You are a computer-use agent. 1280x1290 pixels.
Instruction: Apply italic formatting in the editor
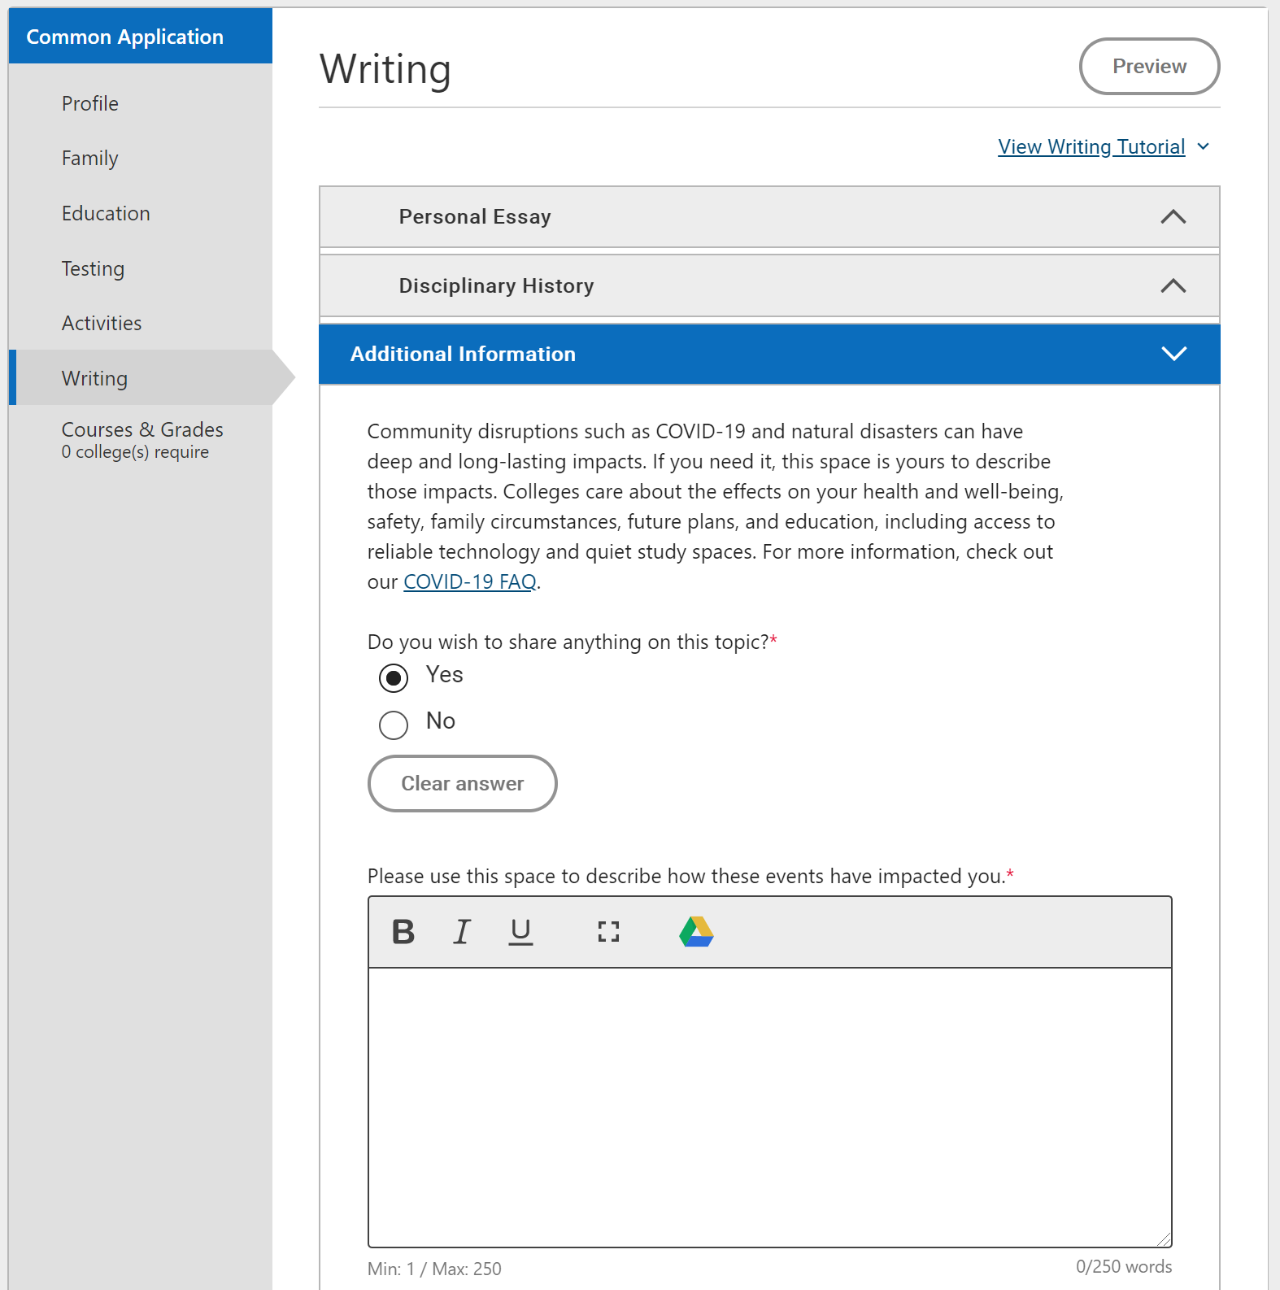[462, 932]
